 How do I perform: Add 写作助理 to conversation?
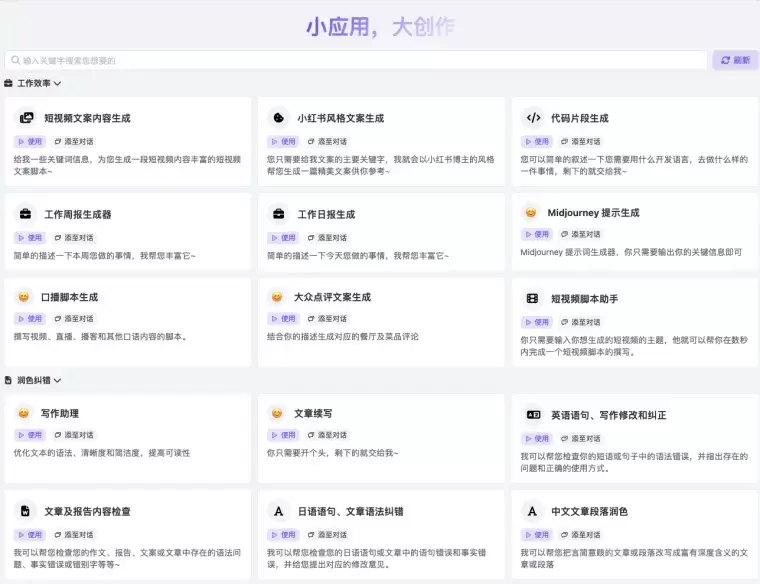coord(74,435)
